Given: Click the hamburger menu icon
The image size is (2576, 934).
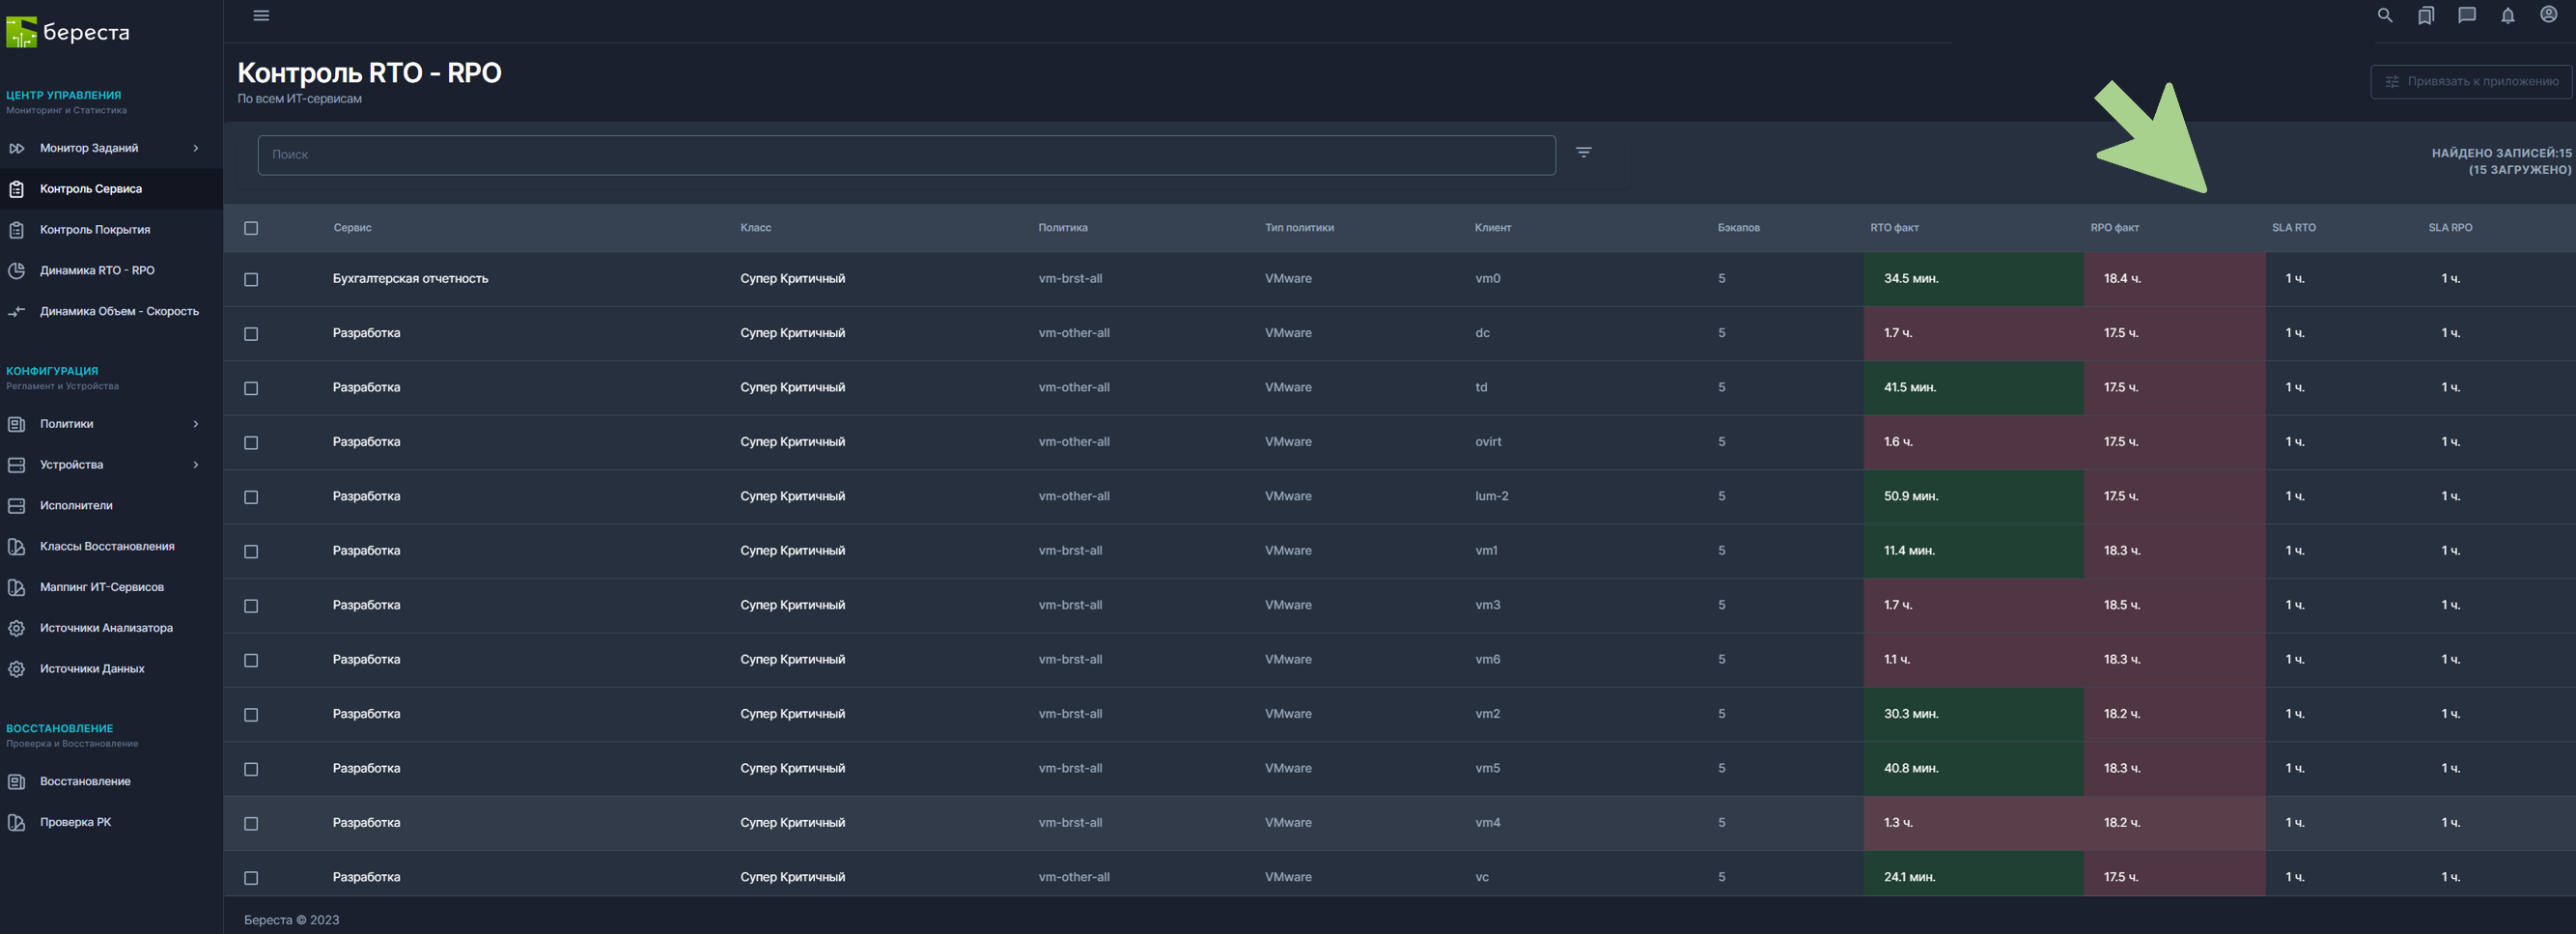Looking at the screenshot, I should point(261,16).
